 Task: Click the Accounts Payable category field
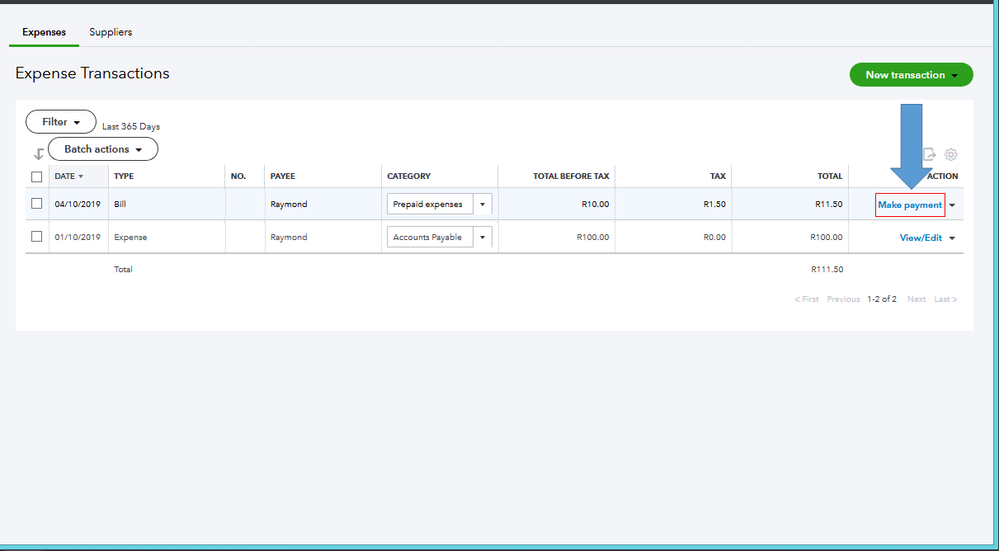[x=430, y=237]
